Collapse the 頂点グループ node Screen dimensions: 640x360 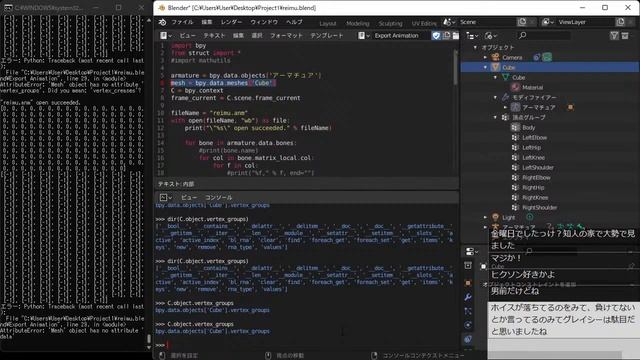(x=496, y=118)
